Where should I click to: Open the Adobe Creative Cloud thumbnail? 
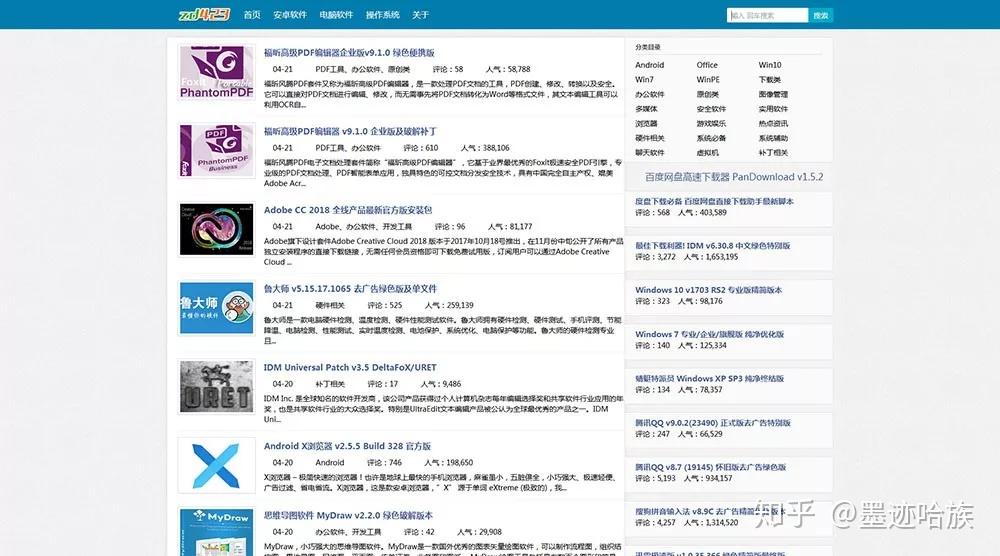pos(216,230)
